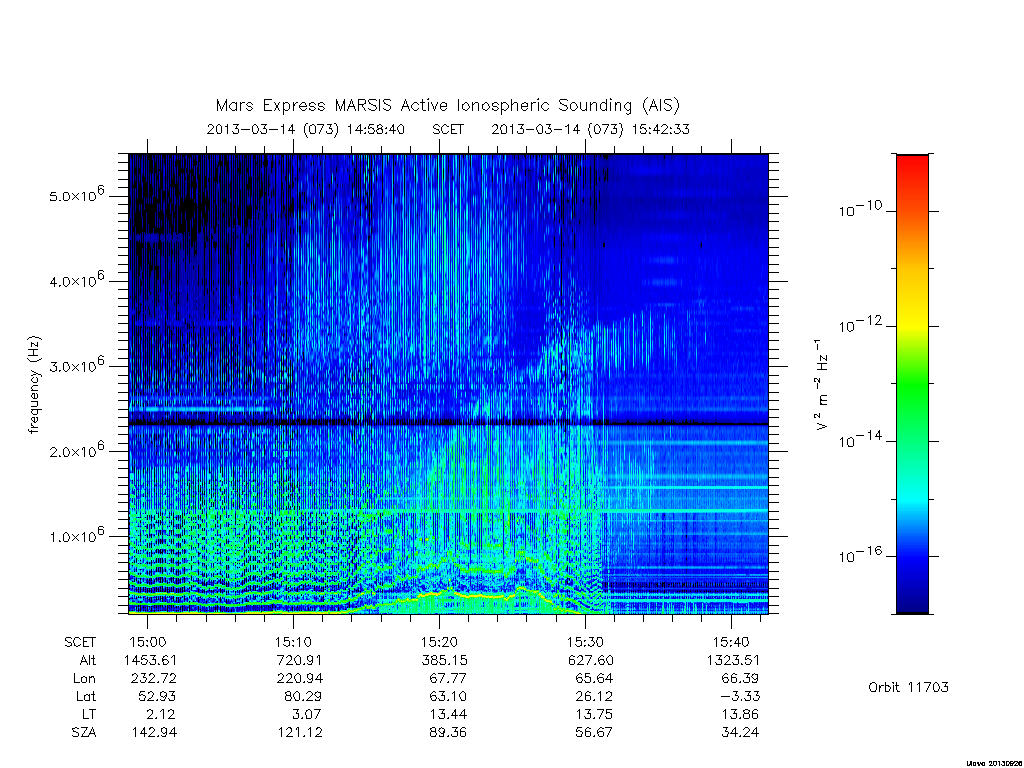This screenshot has width=1024, height=768.
Task: Click the longitude value 65.64
Action: coord(594,679)
